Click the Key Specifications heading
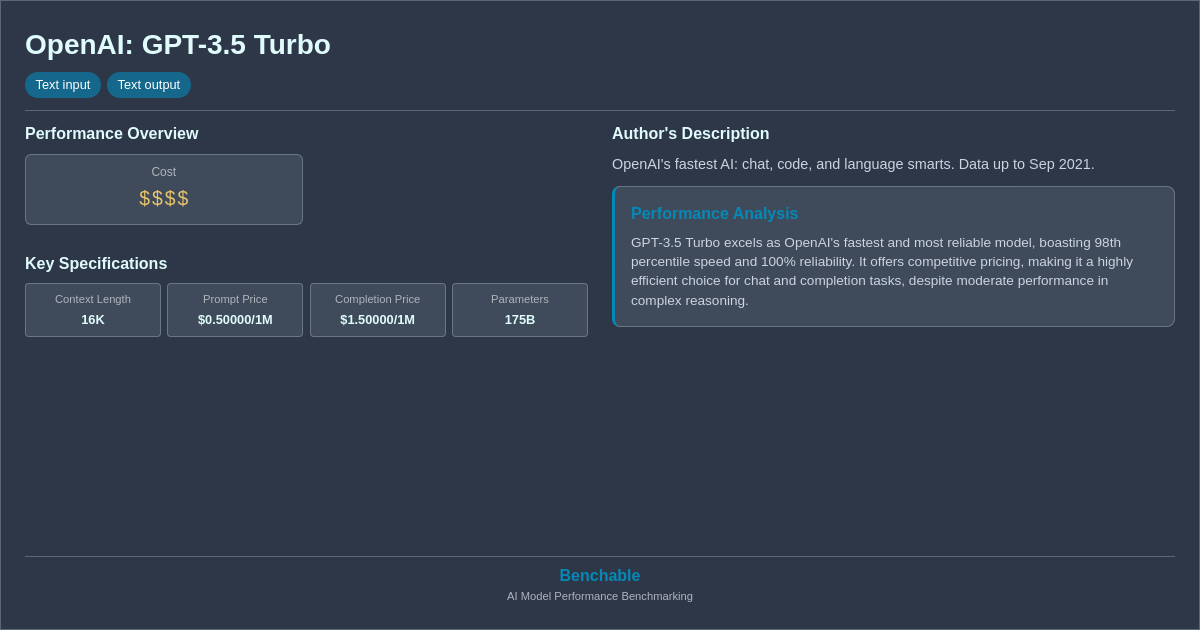The width and height of the screenshot is (1200, 630). (x=95, y=263)
